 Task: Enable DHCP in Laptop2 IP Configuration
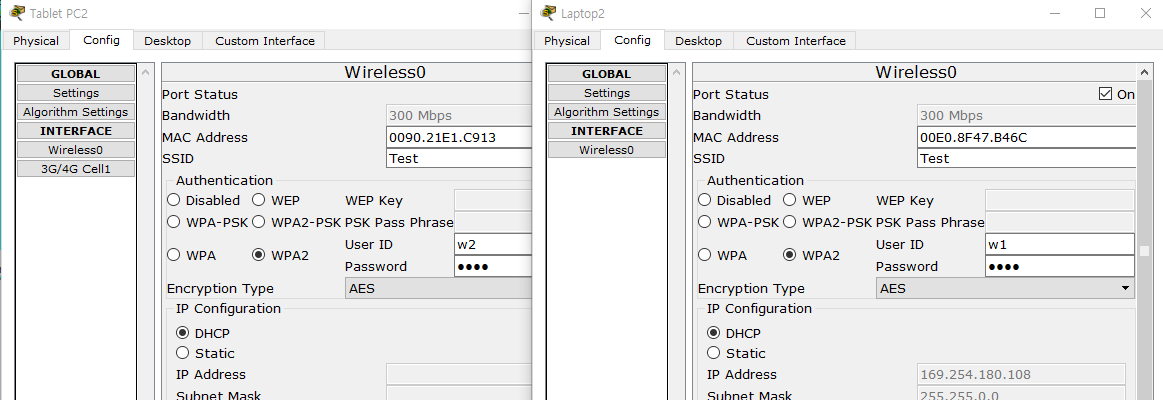point(714,333)
